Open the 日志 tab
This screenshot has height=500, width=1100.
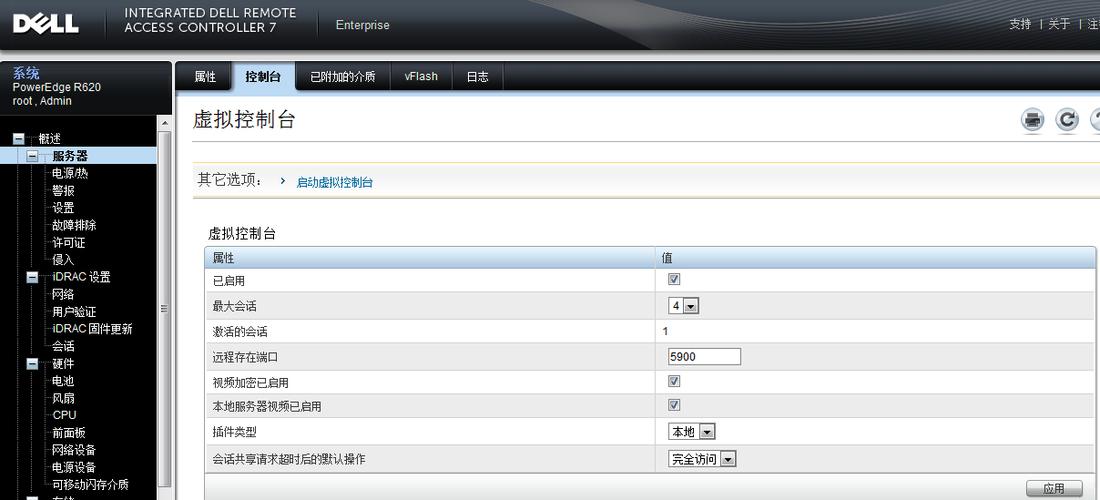pos(477,76)
